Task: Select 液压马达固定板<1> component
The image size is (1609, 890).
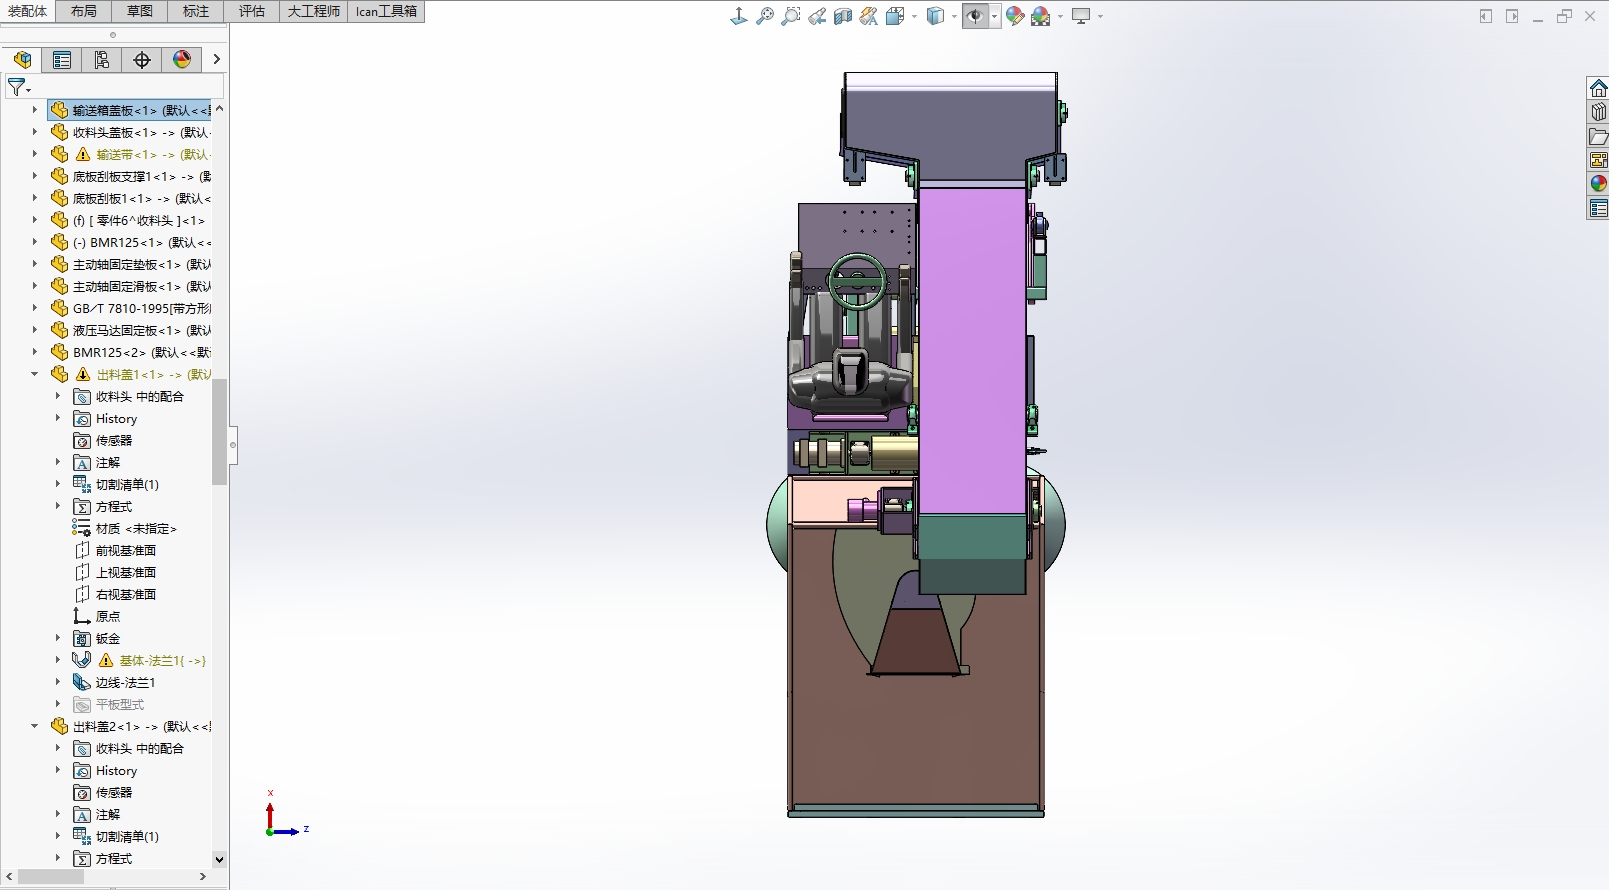Action: click(130, 330)
